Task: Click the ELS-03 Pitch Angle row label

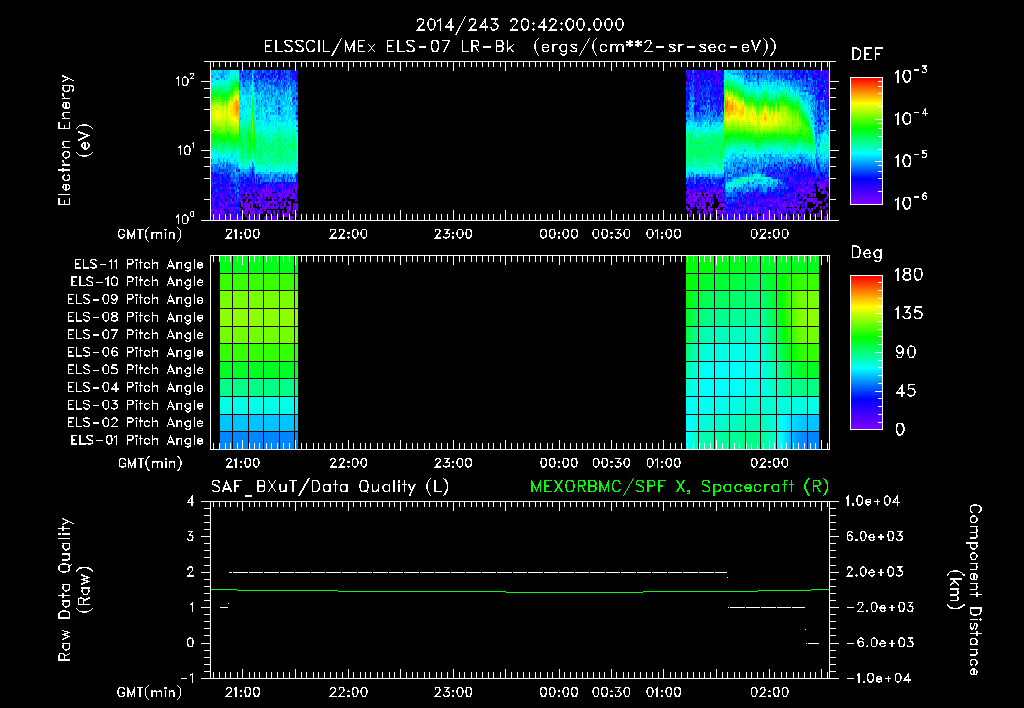Action: pos(136,406)
